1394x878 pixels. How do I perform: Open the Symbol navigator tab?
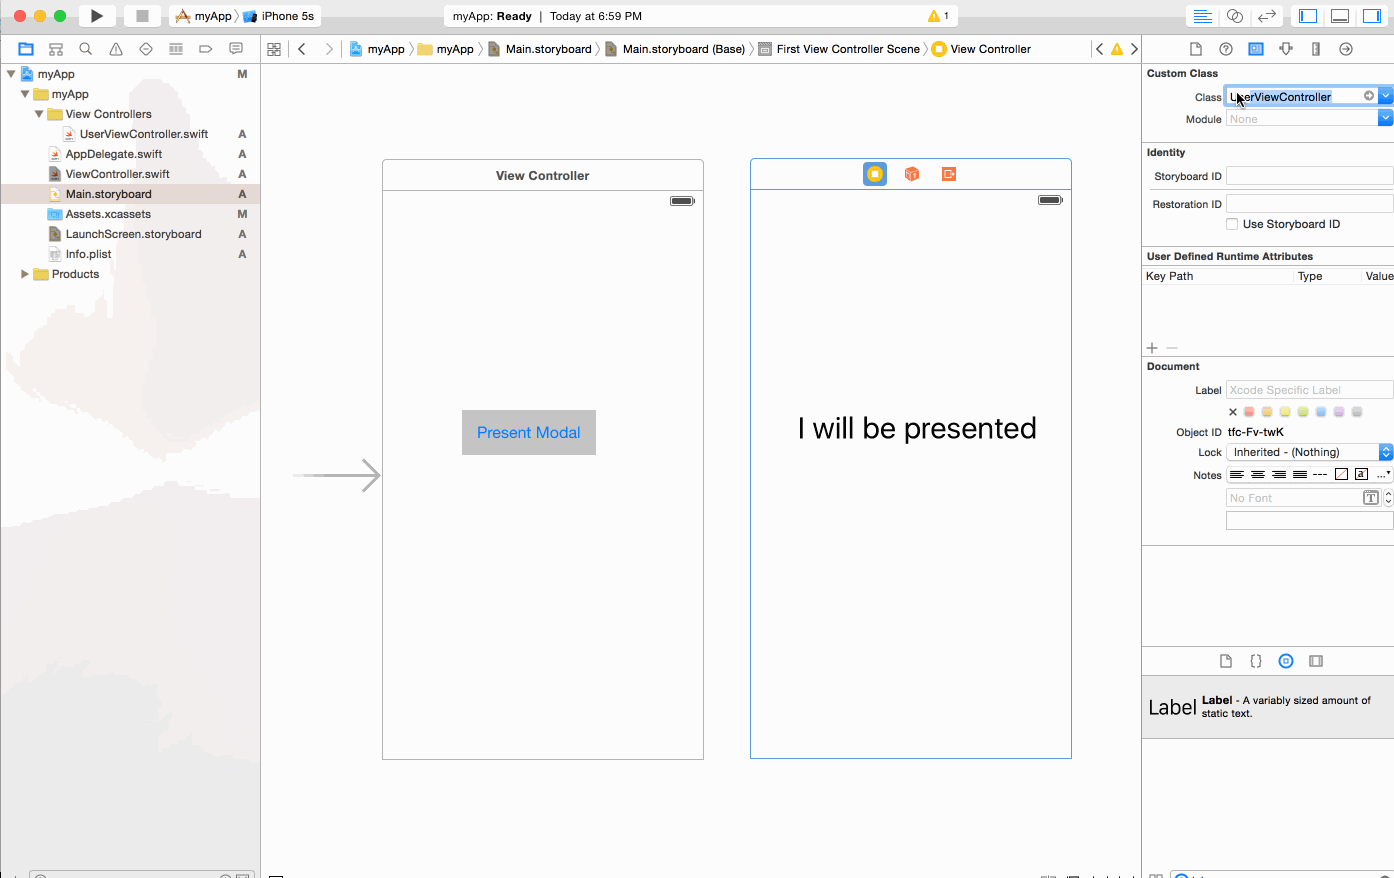pyautogui.click(x=56, y=49)
